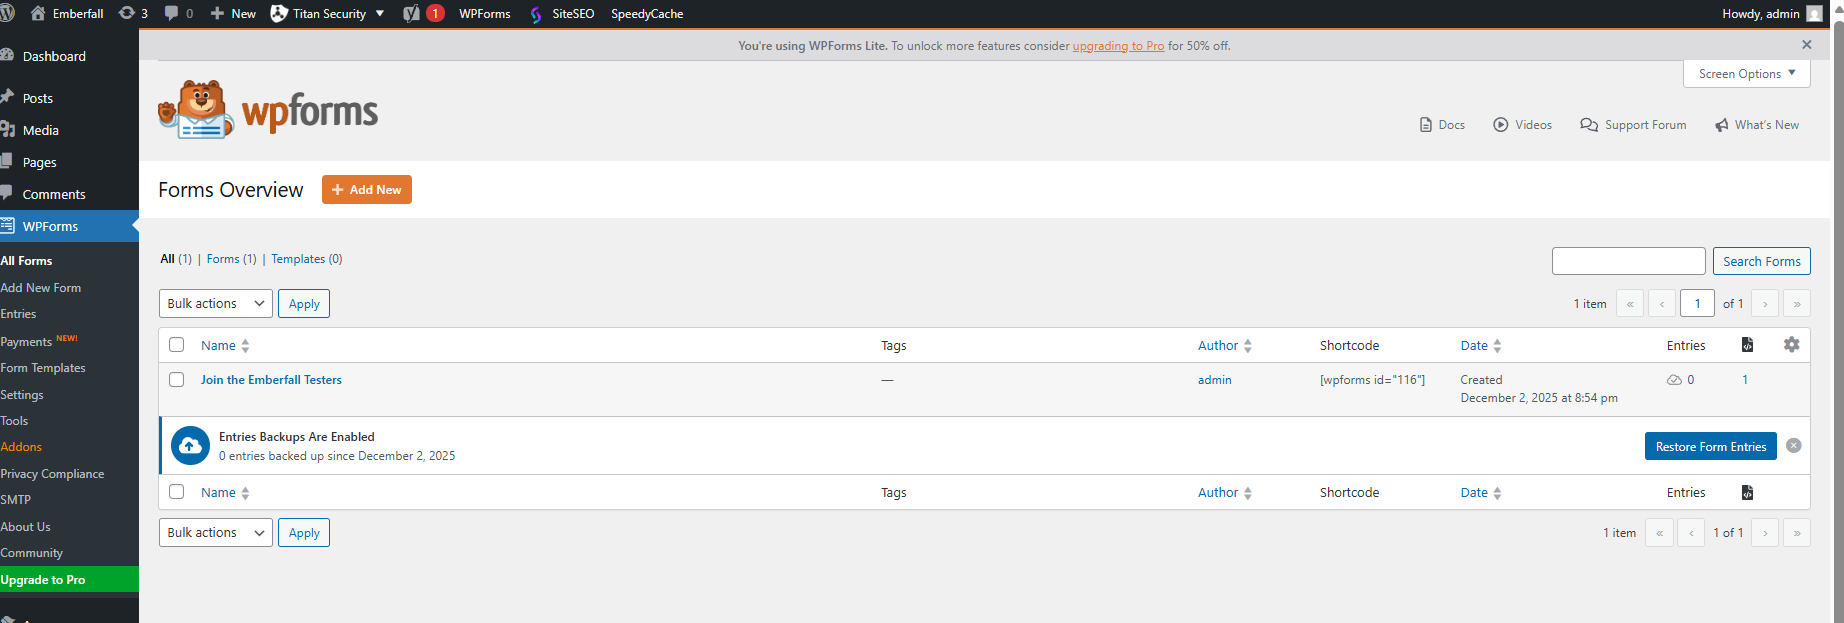
Task: Close the WPForms Lite upgrade banner
Action: (1806, 45)
